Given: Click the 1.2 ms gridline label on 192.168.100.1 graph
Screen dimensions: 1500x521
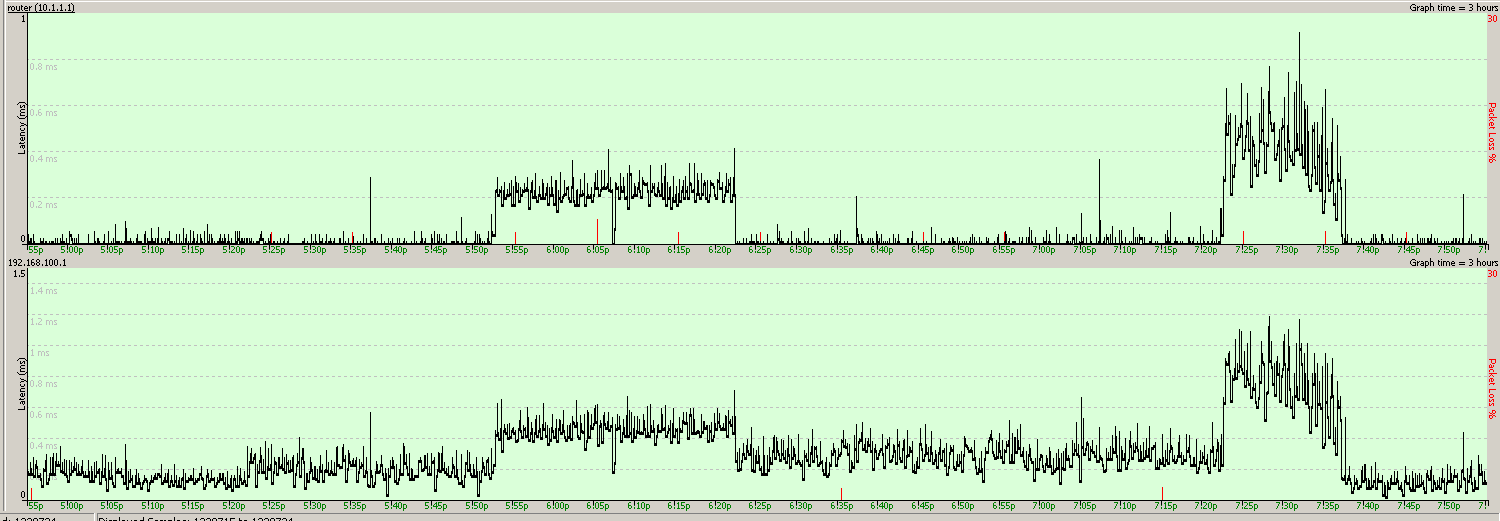Looking at the screenshot, I should click(x=44, y=321).
